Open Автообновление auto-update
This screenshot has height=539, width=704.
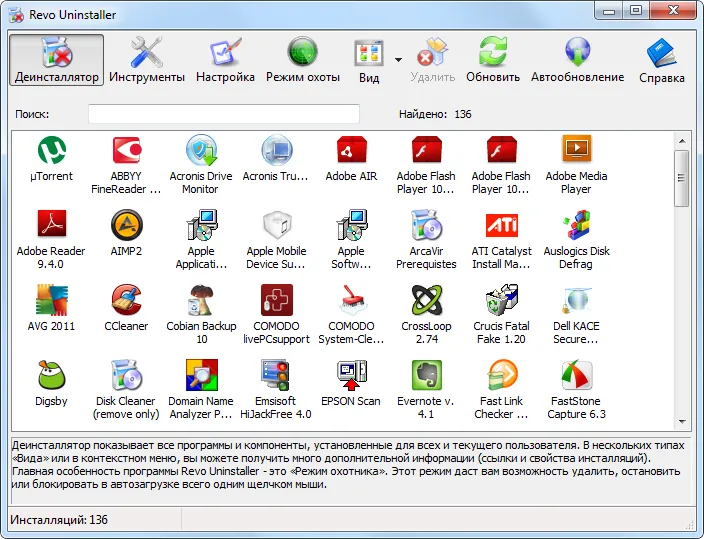point(577,60)
